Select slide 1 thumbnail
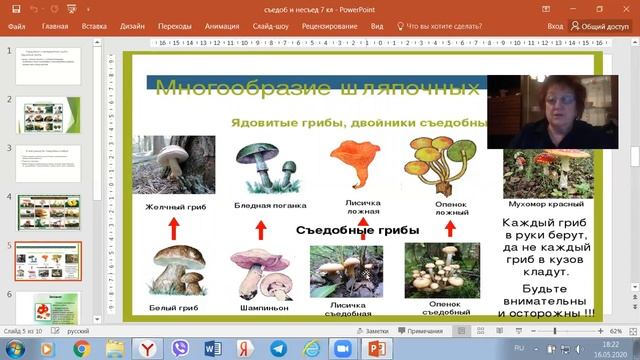This screenshot has width=640, height=360. [48, 66]
